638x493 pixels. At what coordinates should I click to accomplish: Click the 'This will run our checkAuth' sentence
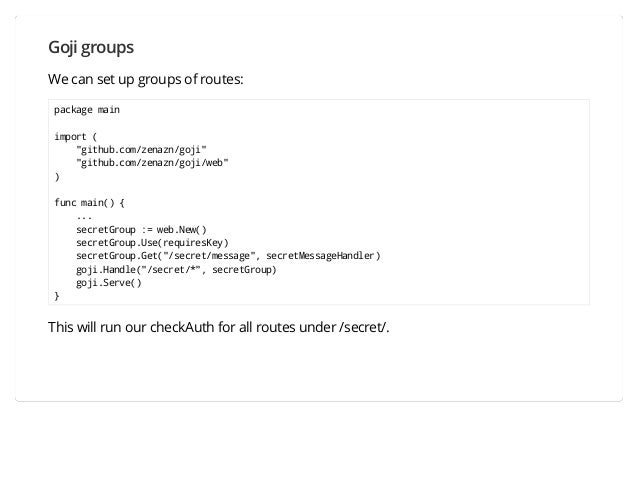click(x=218, y=327)
